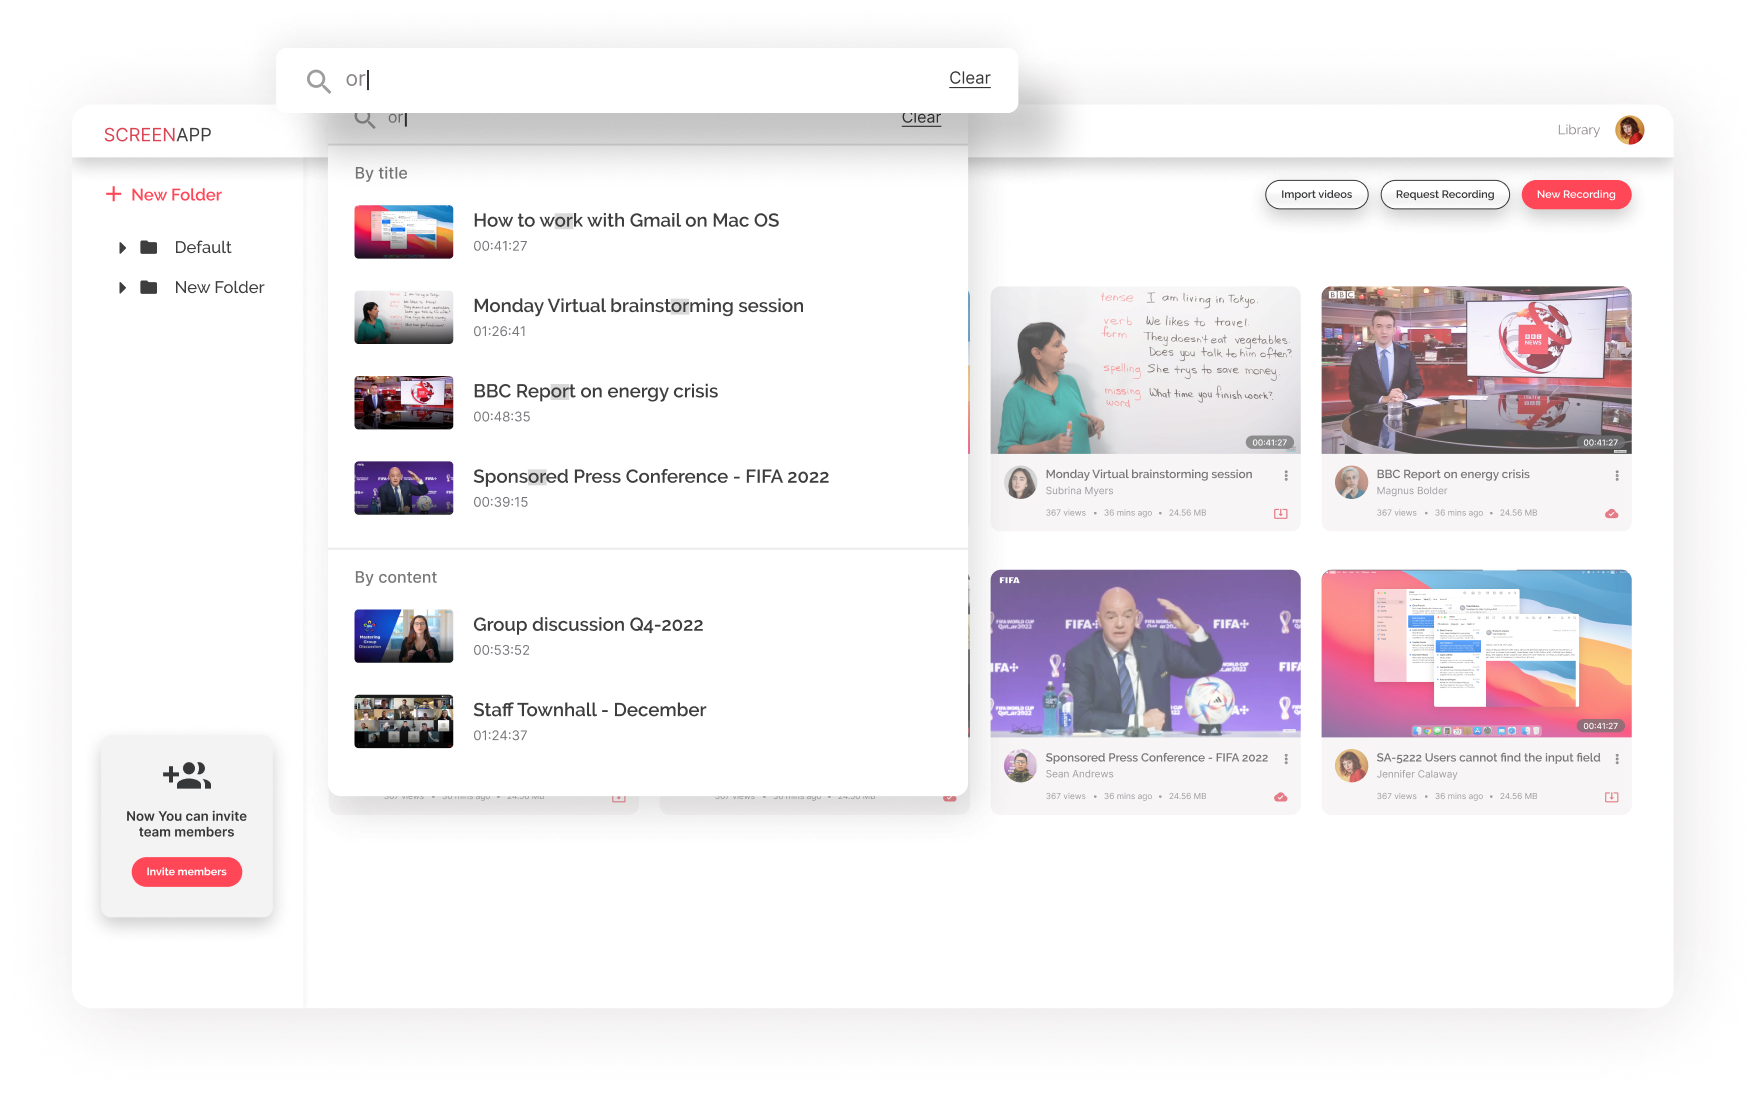Click the Group discussion Q4-2022 result thumbnail
The height and width of the screenshot is (1097, 1762).
pyautogui.click(x=404, y=636)
